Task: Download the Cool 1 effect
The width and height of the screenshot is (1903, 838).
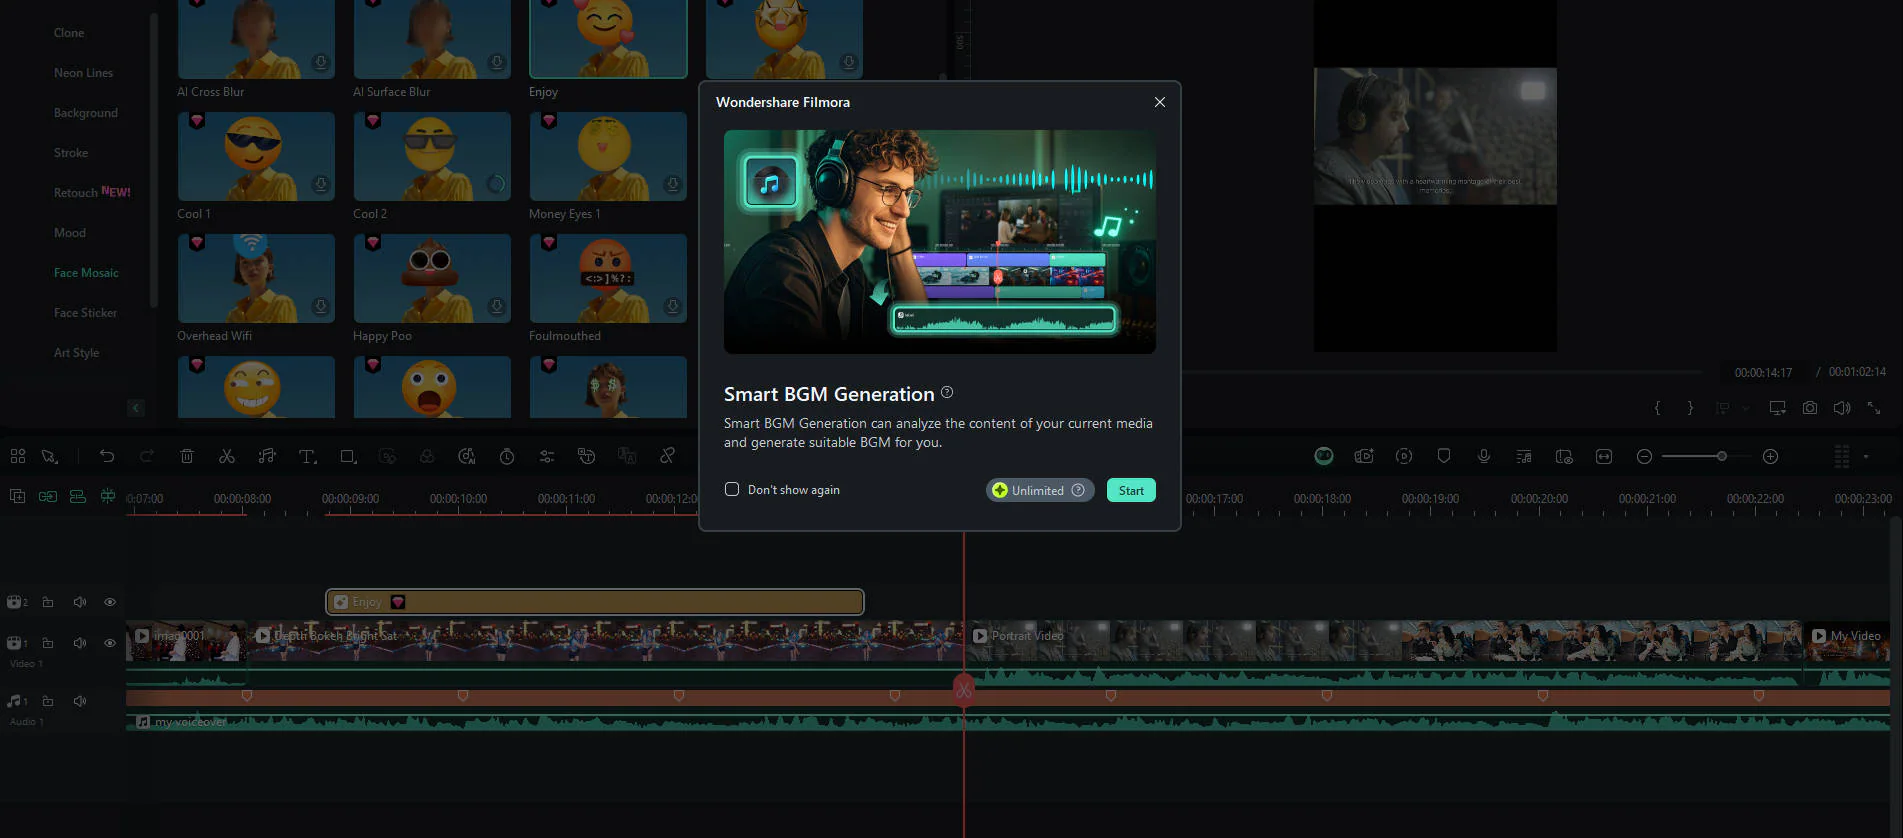Action: (x=320, y=184)
